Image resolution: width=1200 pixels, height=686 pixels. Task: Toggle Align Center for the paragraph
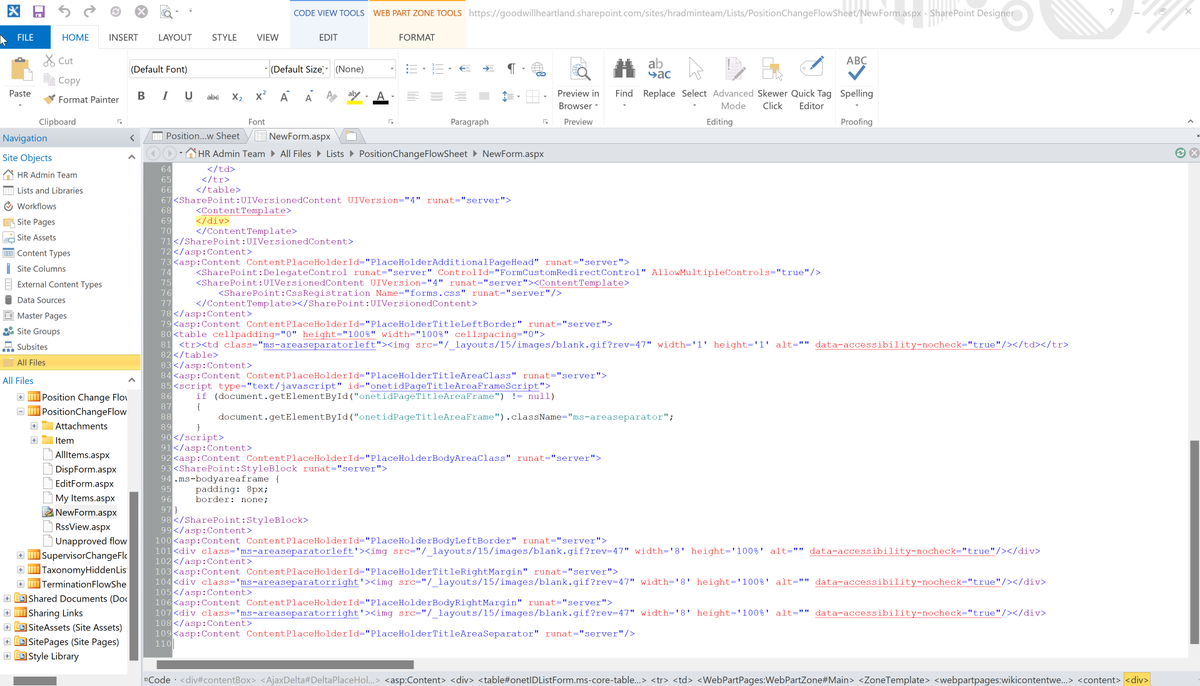click(437, 96)
